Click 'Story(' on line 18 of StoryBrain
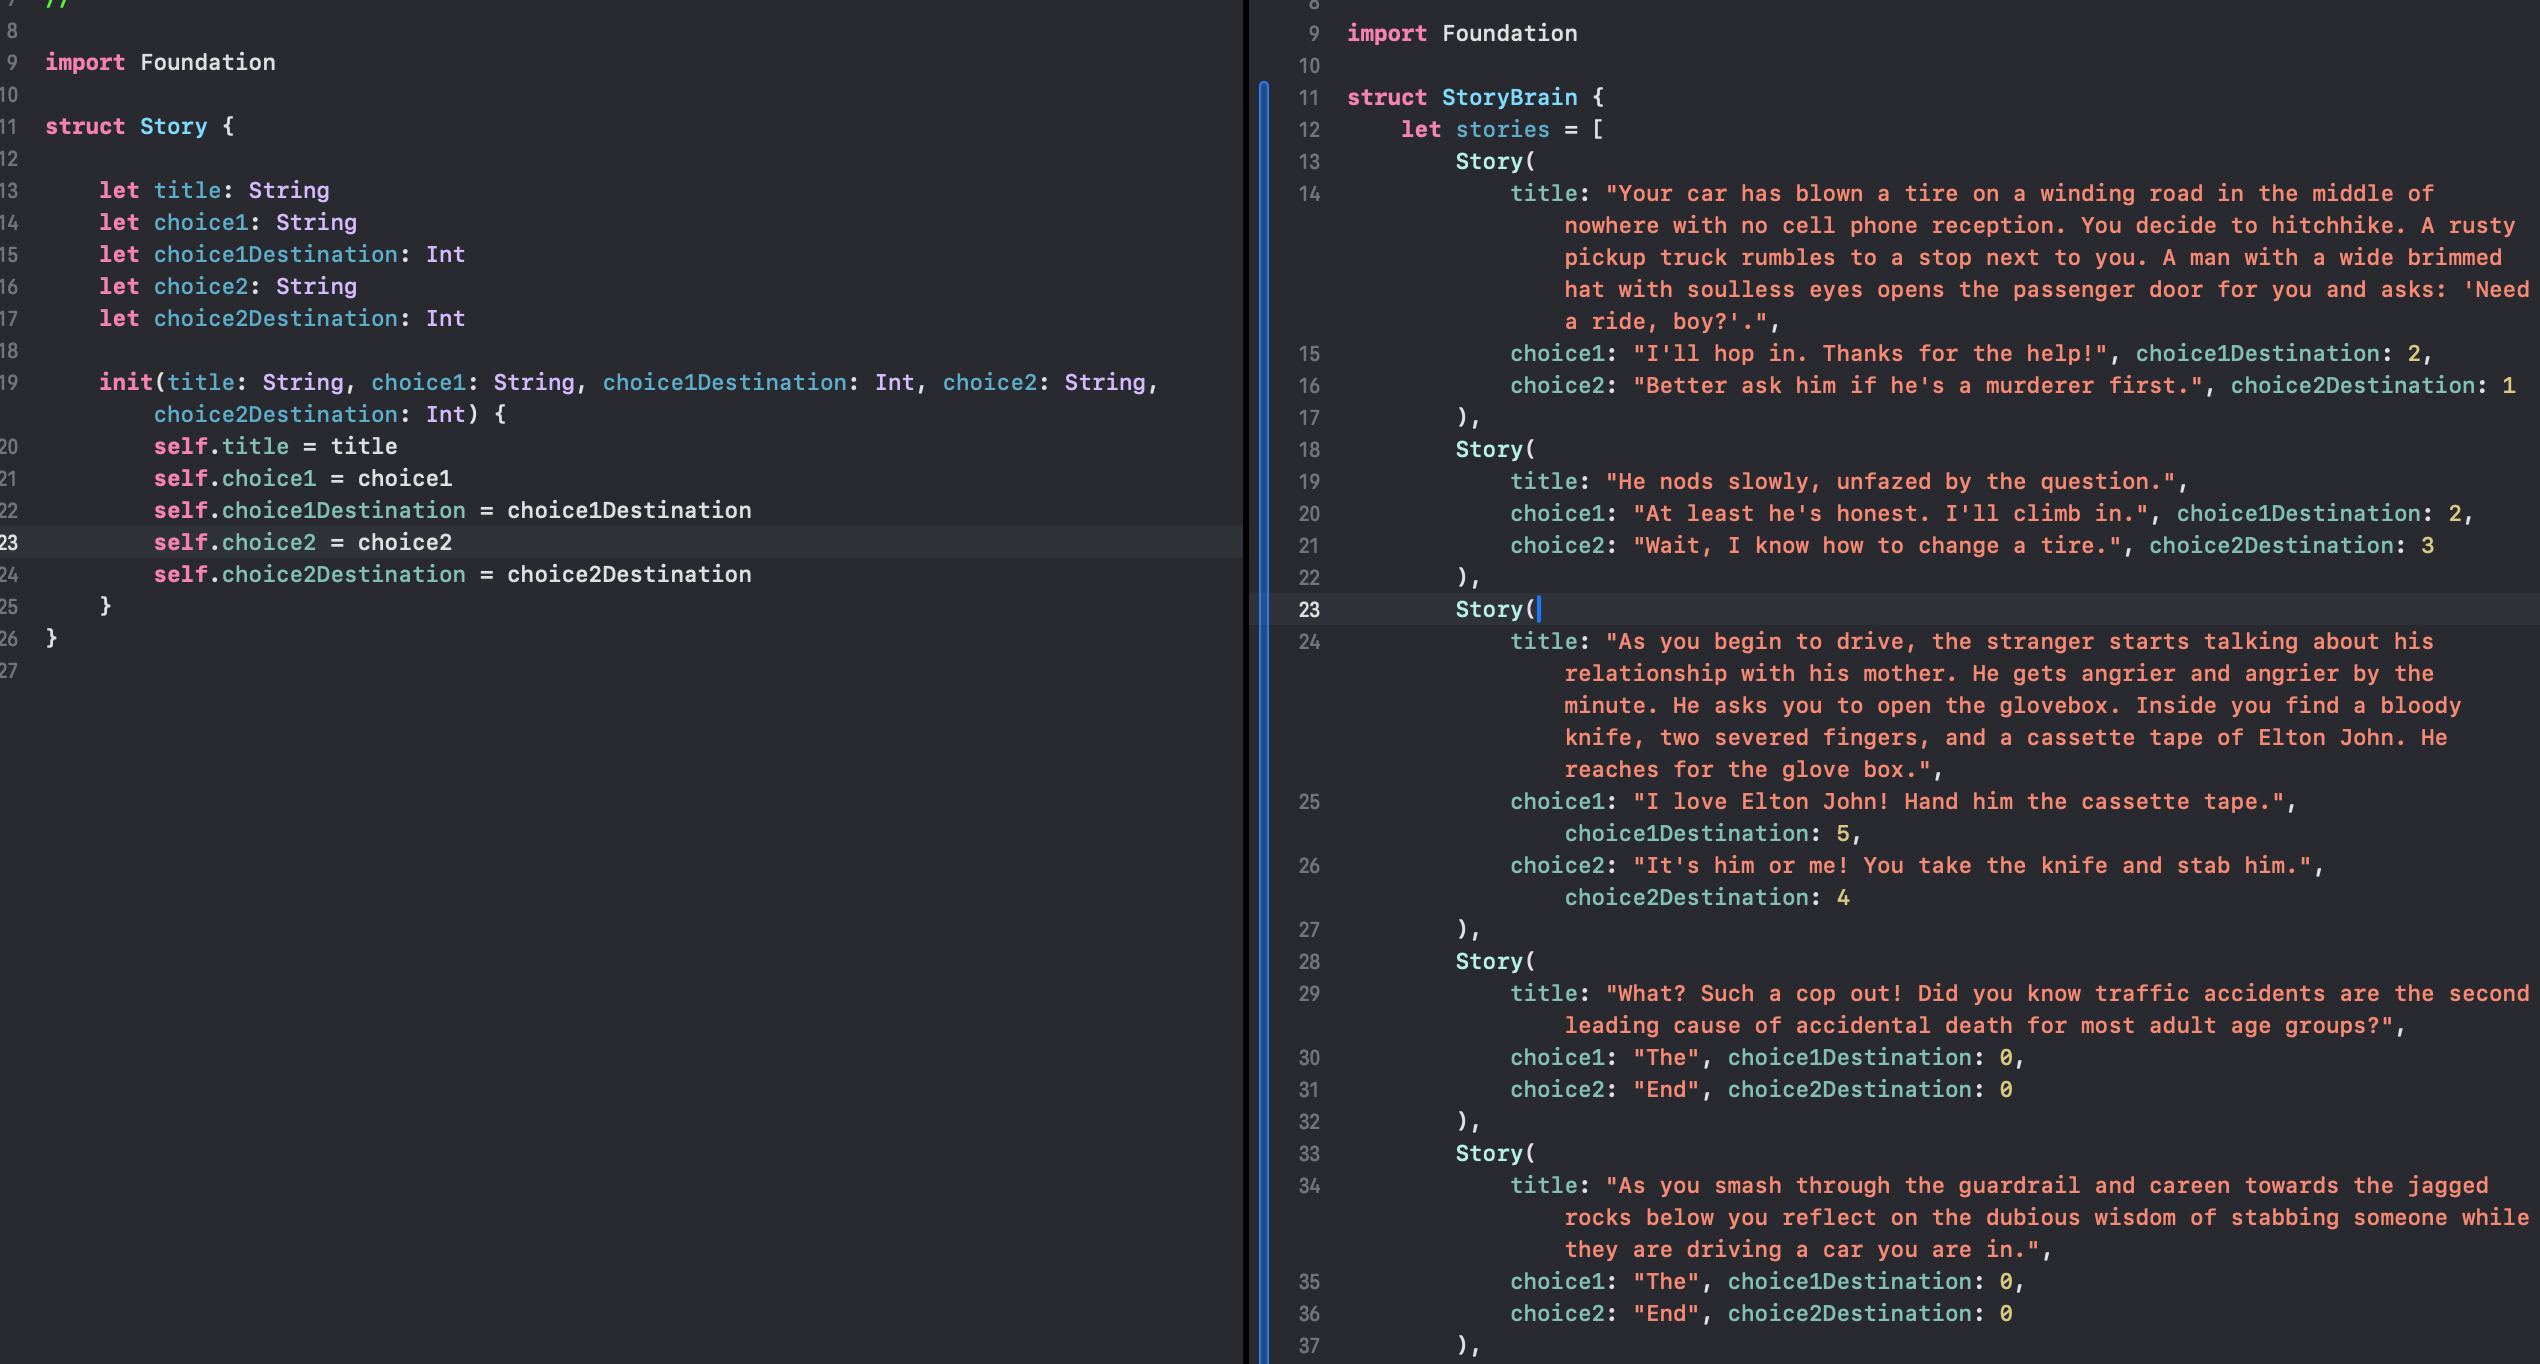The image size is (2540, 1364). [1495, 449]
